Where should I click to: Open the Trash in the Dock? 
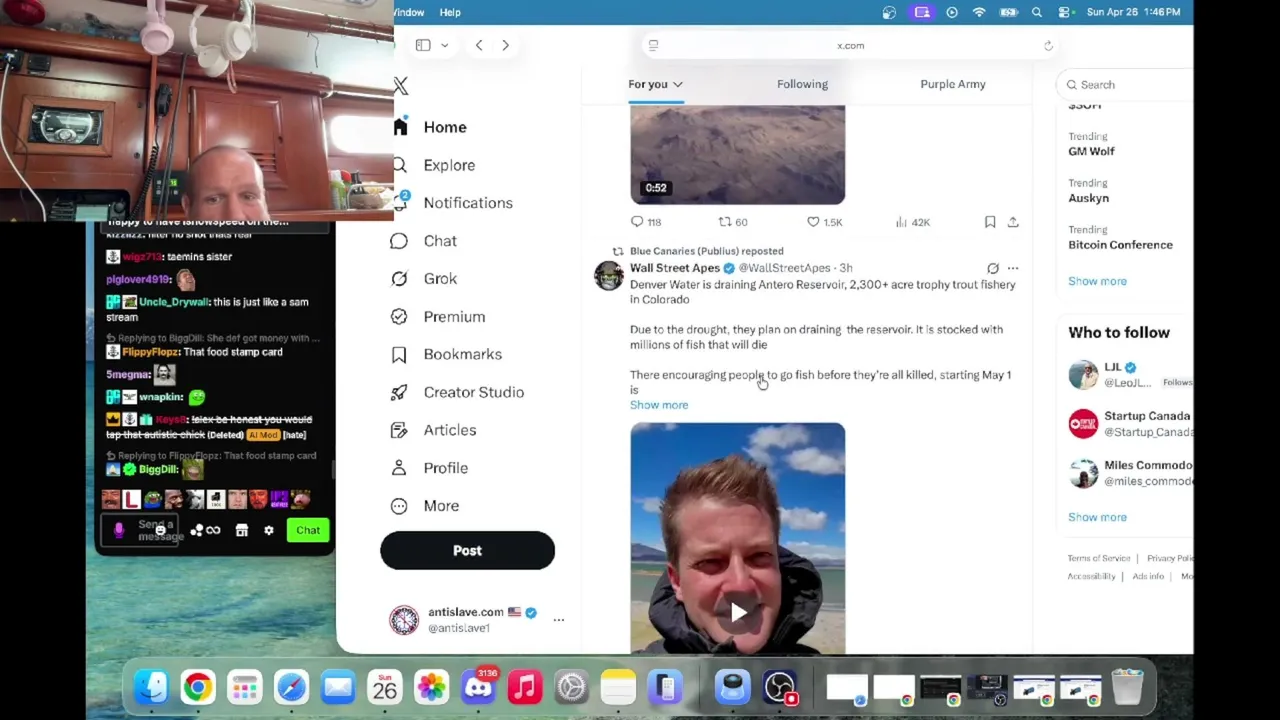click(x=1127, y=687)
